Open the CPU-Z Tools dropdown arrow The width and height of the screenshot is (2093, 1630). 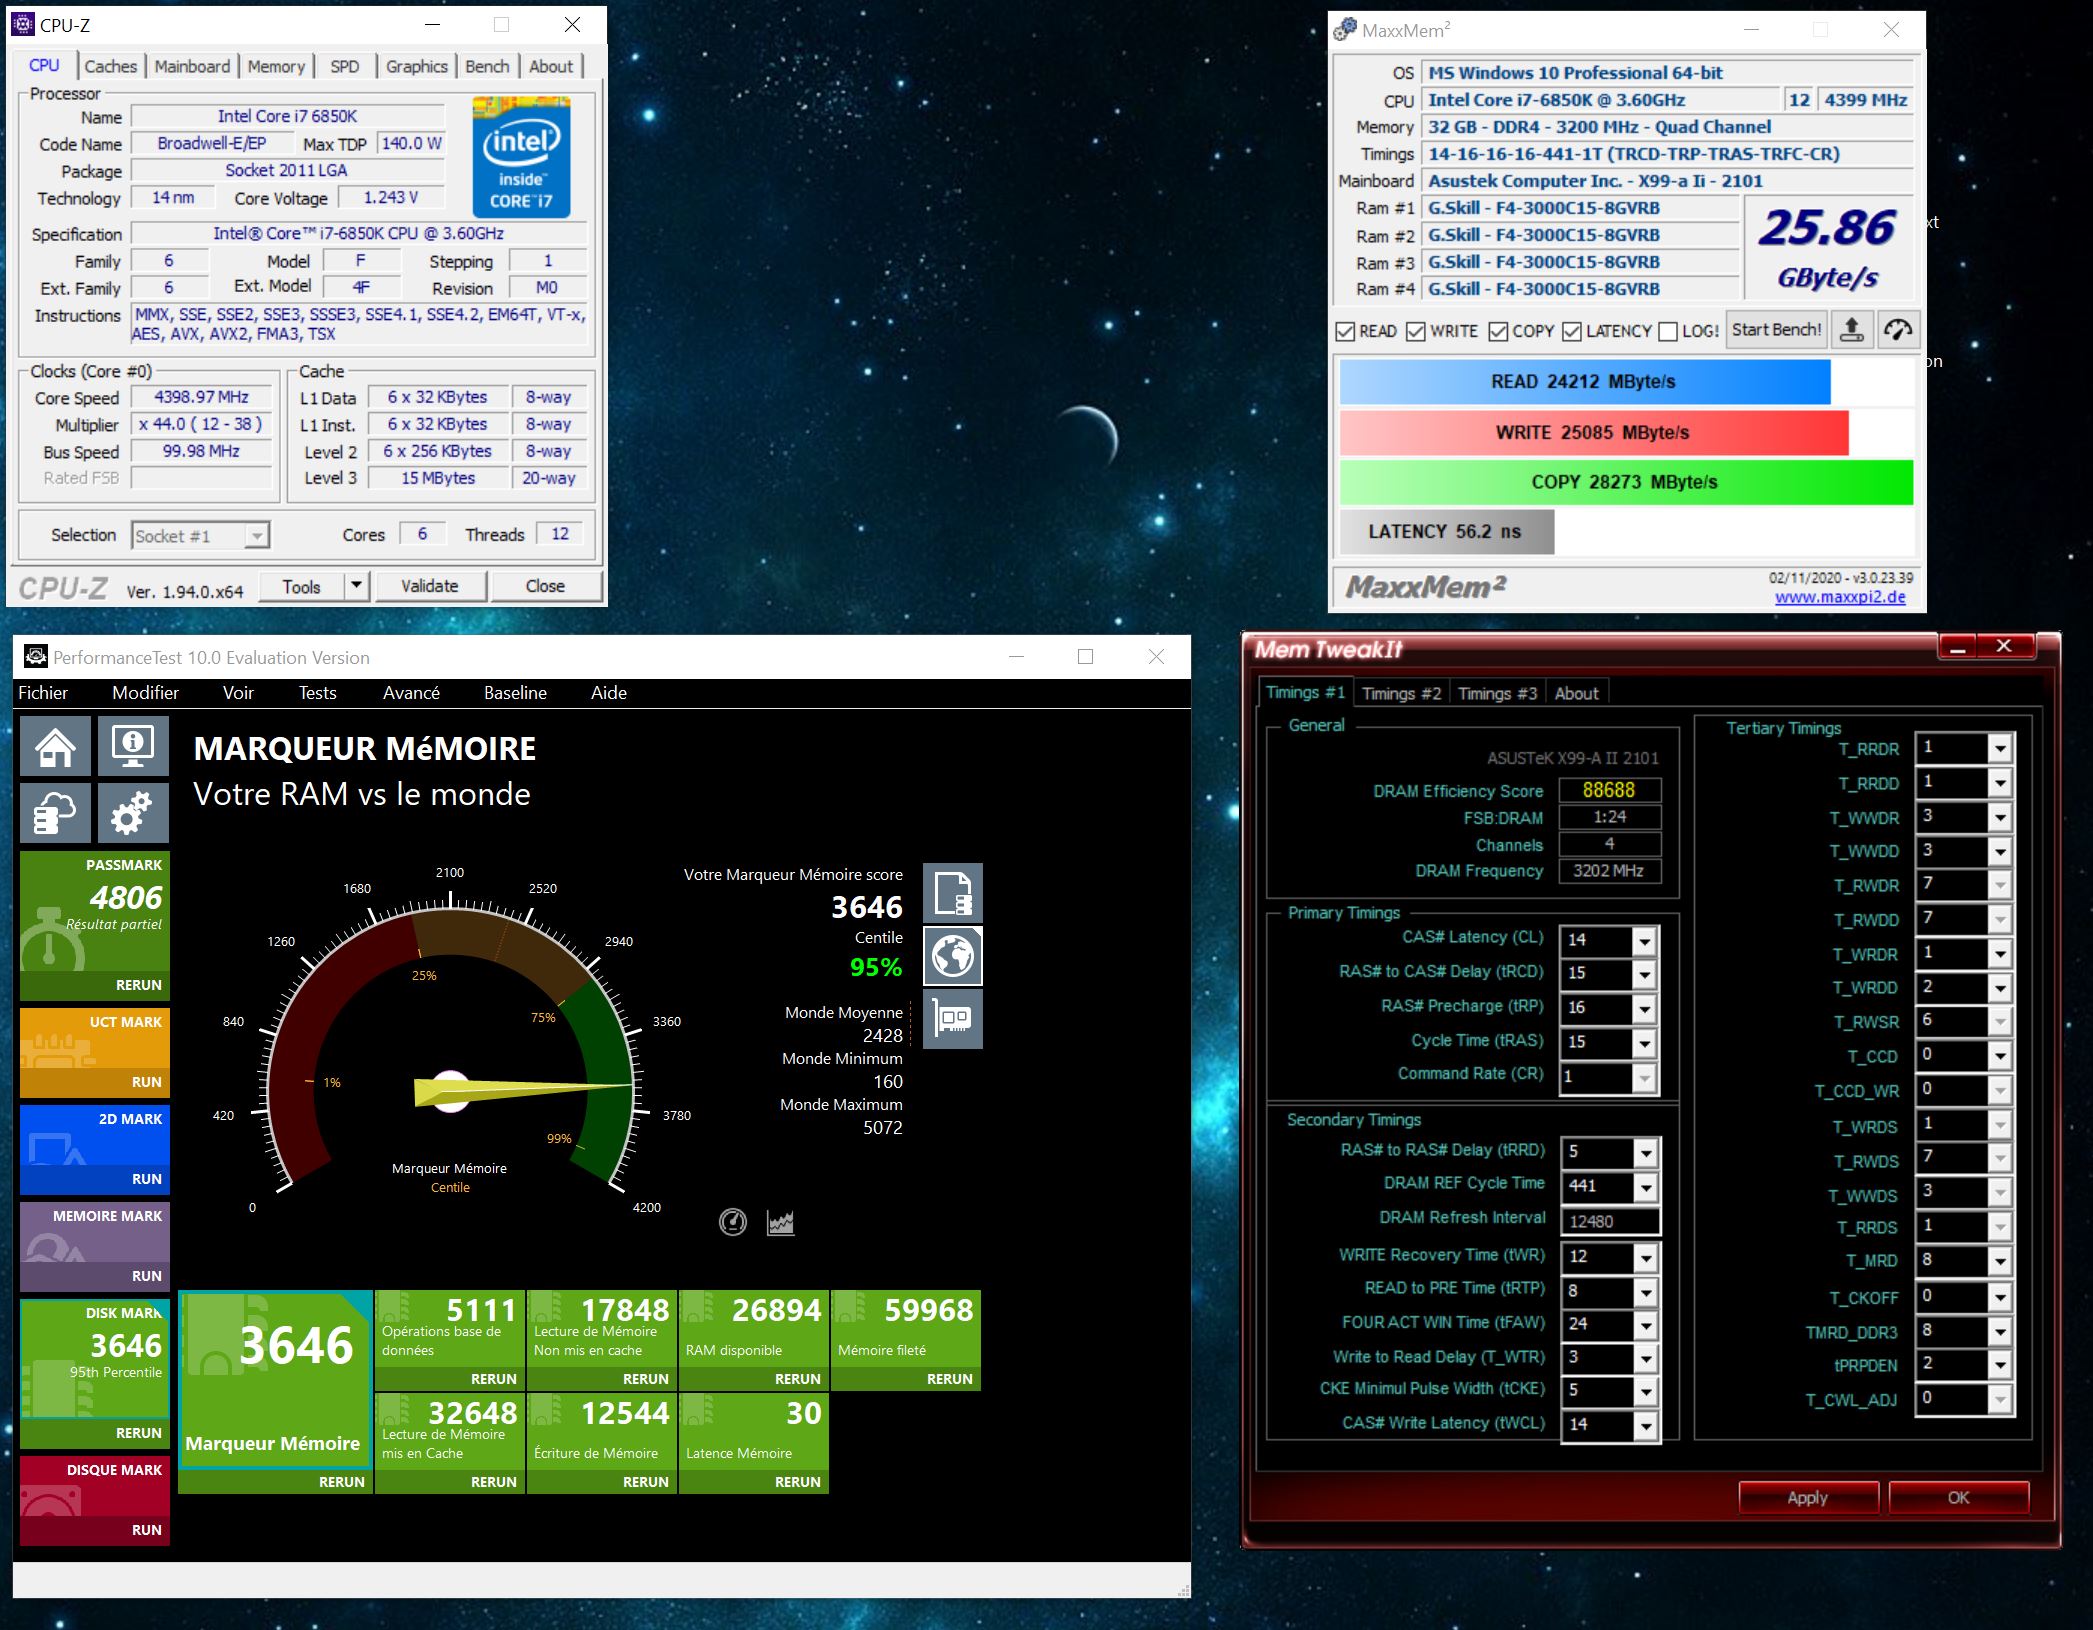click(x=356, y=586)
